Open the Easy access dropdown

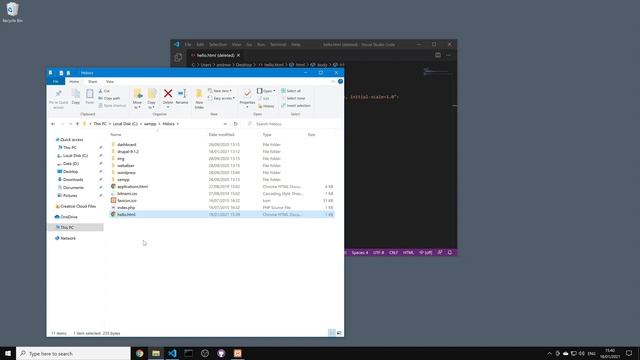pyautogui.click(x=221, y=98)
